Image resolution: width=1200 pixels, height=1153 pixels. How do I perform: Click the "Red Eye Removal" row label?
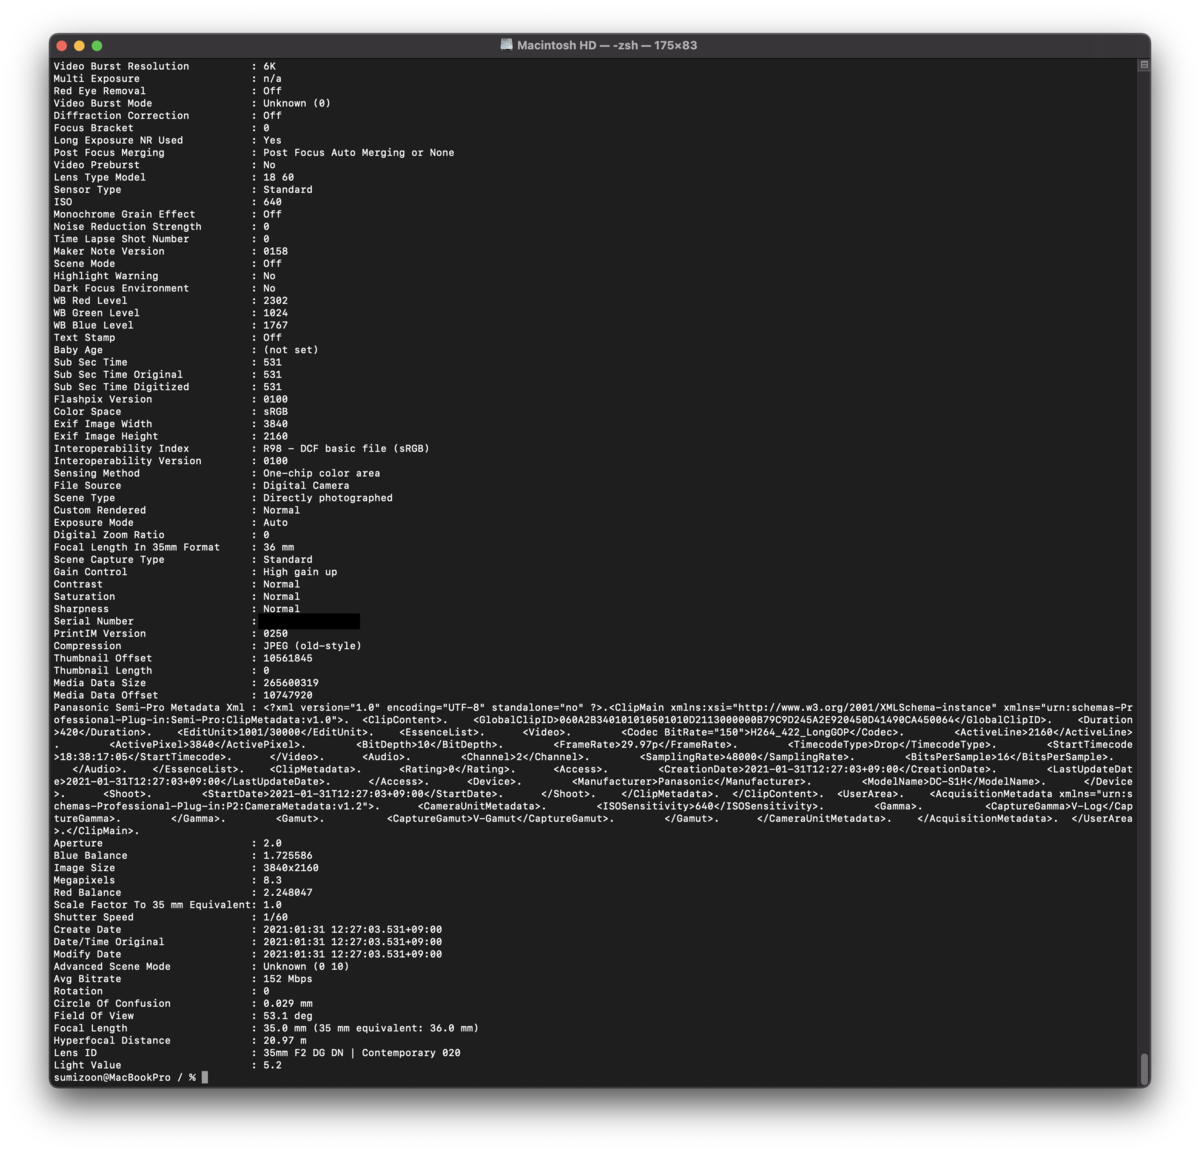coord(100,91)
